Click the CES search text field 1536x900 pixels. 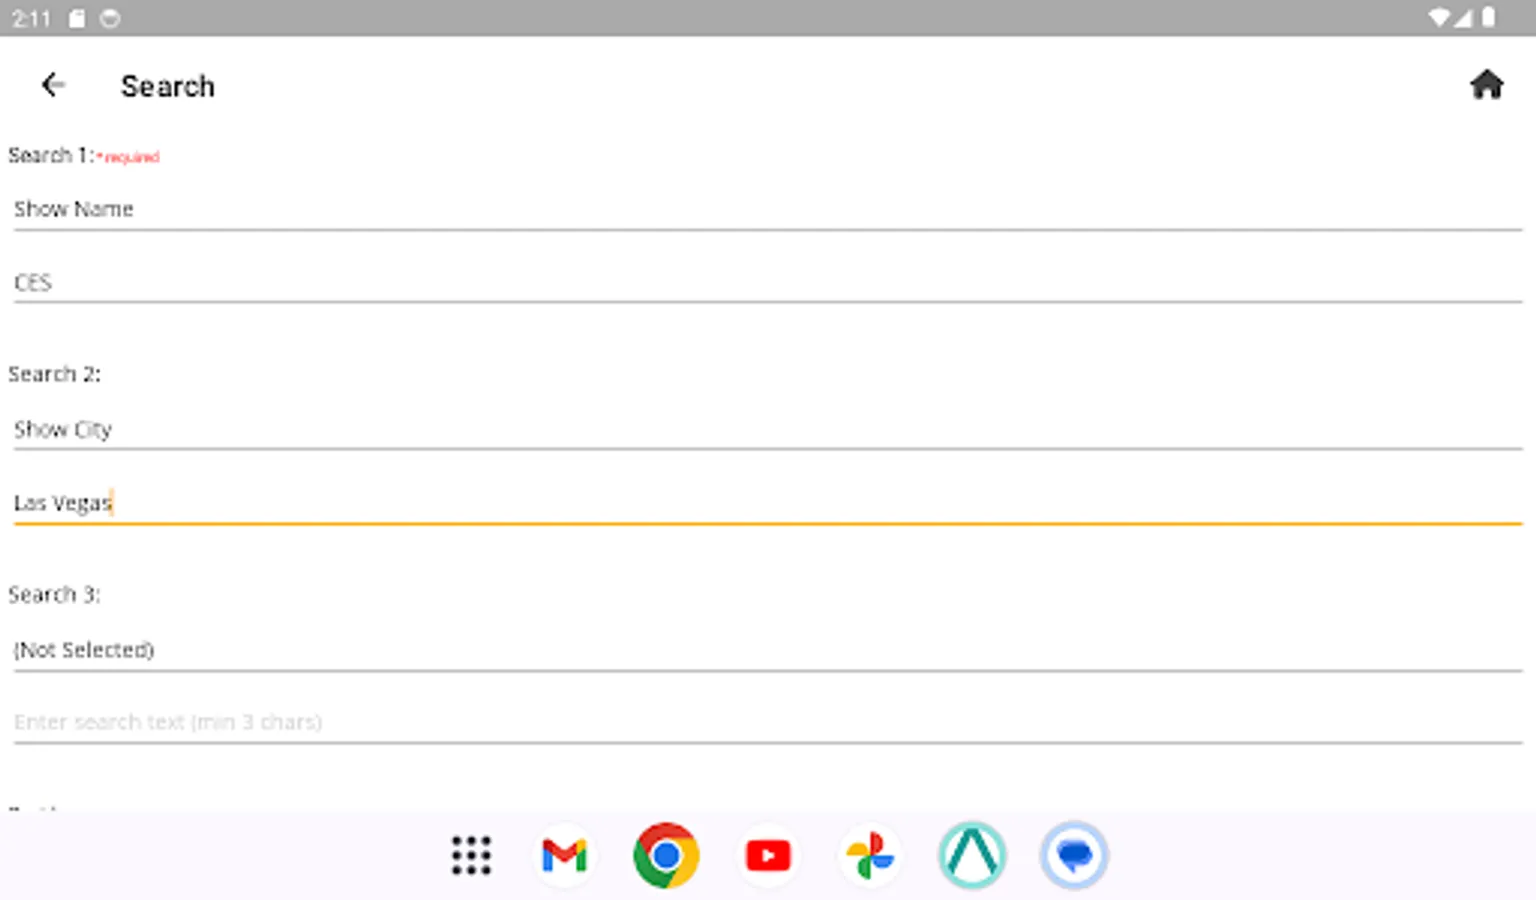[766, 282]
